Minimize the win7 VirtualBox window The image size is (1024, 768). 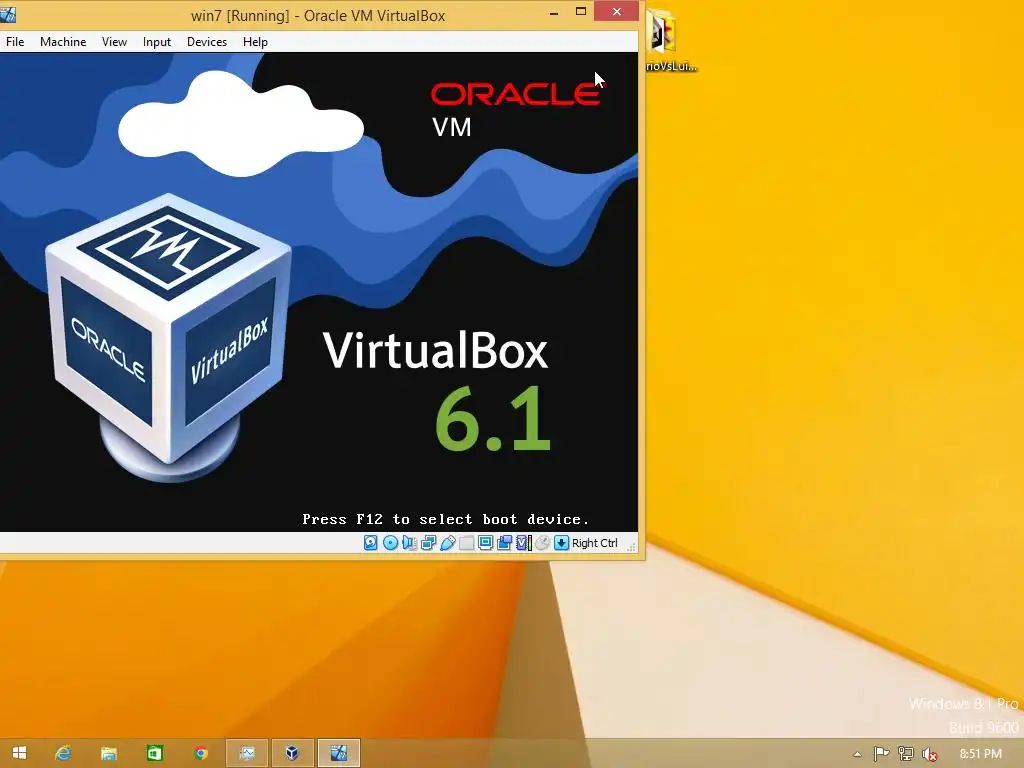(554, 12)
